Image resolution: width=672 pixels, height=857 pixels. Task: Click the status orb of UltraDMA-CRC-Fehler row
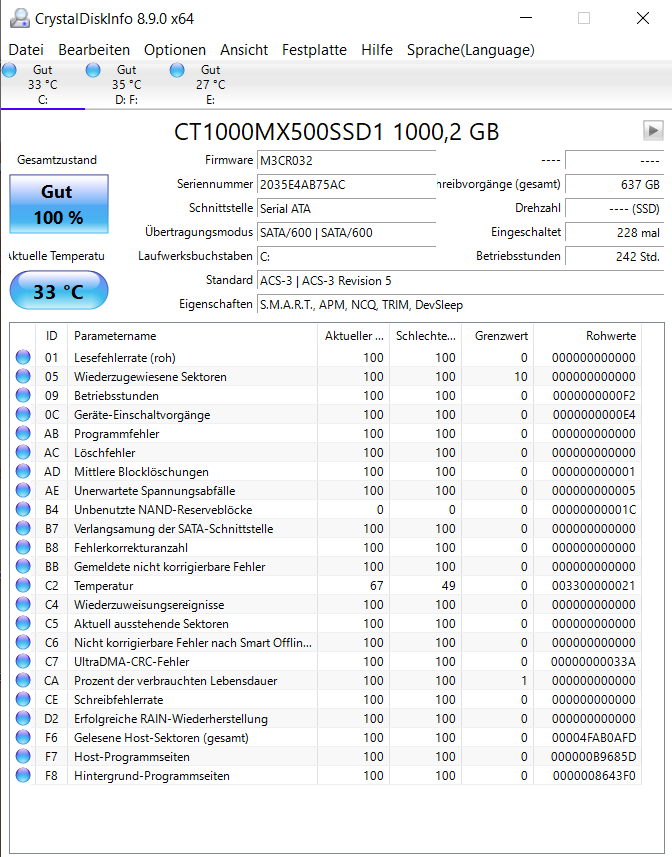click(23, 661)
